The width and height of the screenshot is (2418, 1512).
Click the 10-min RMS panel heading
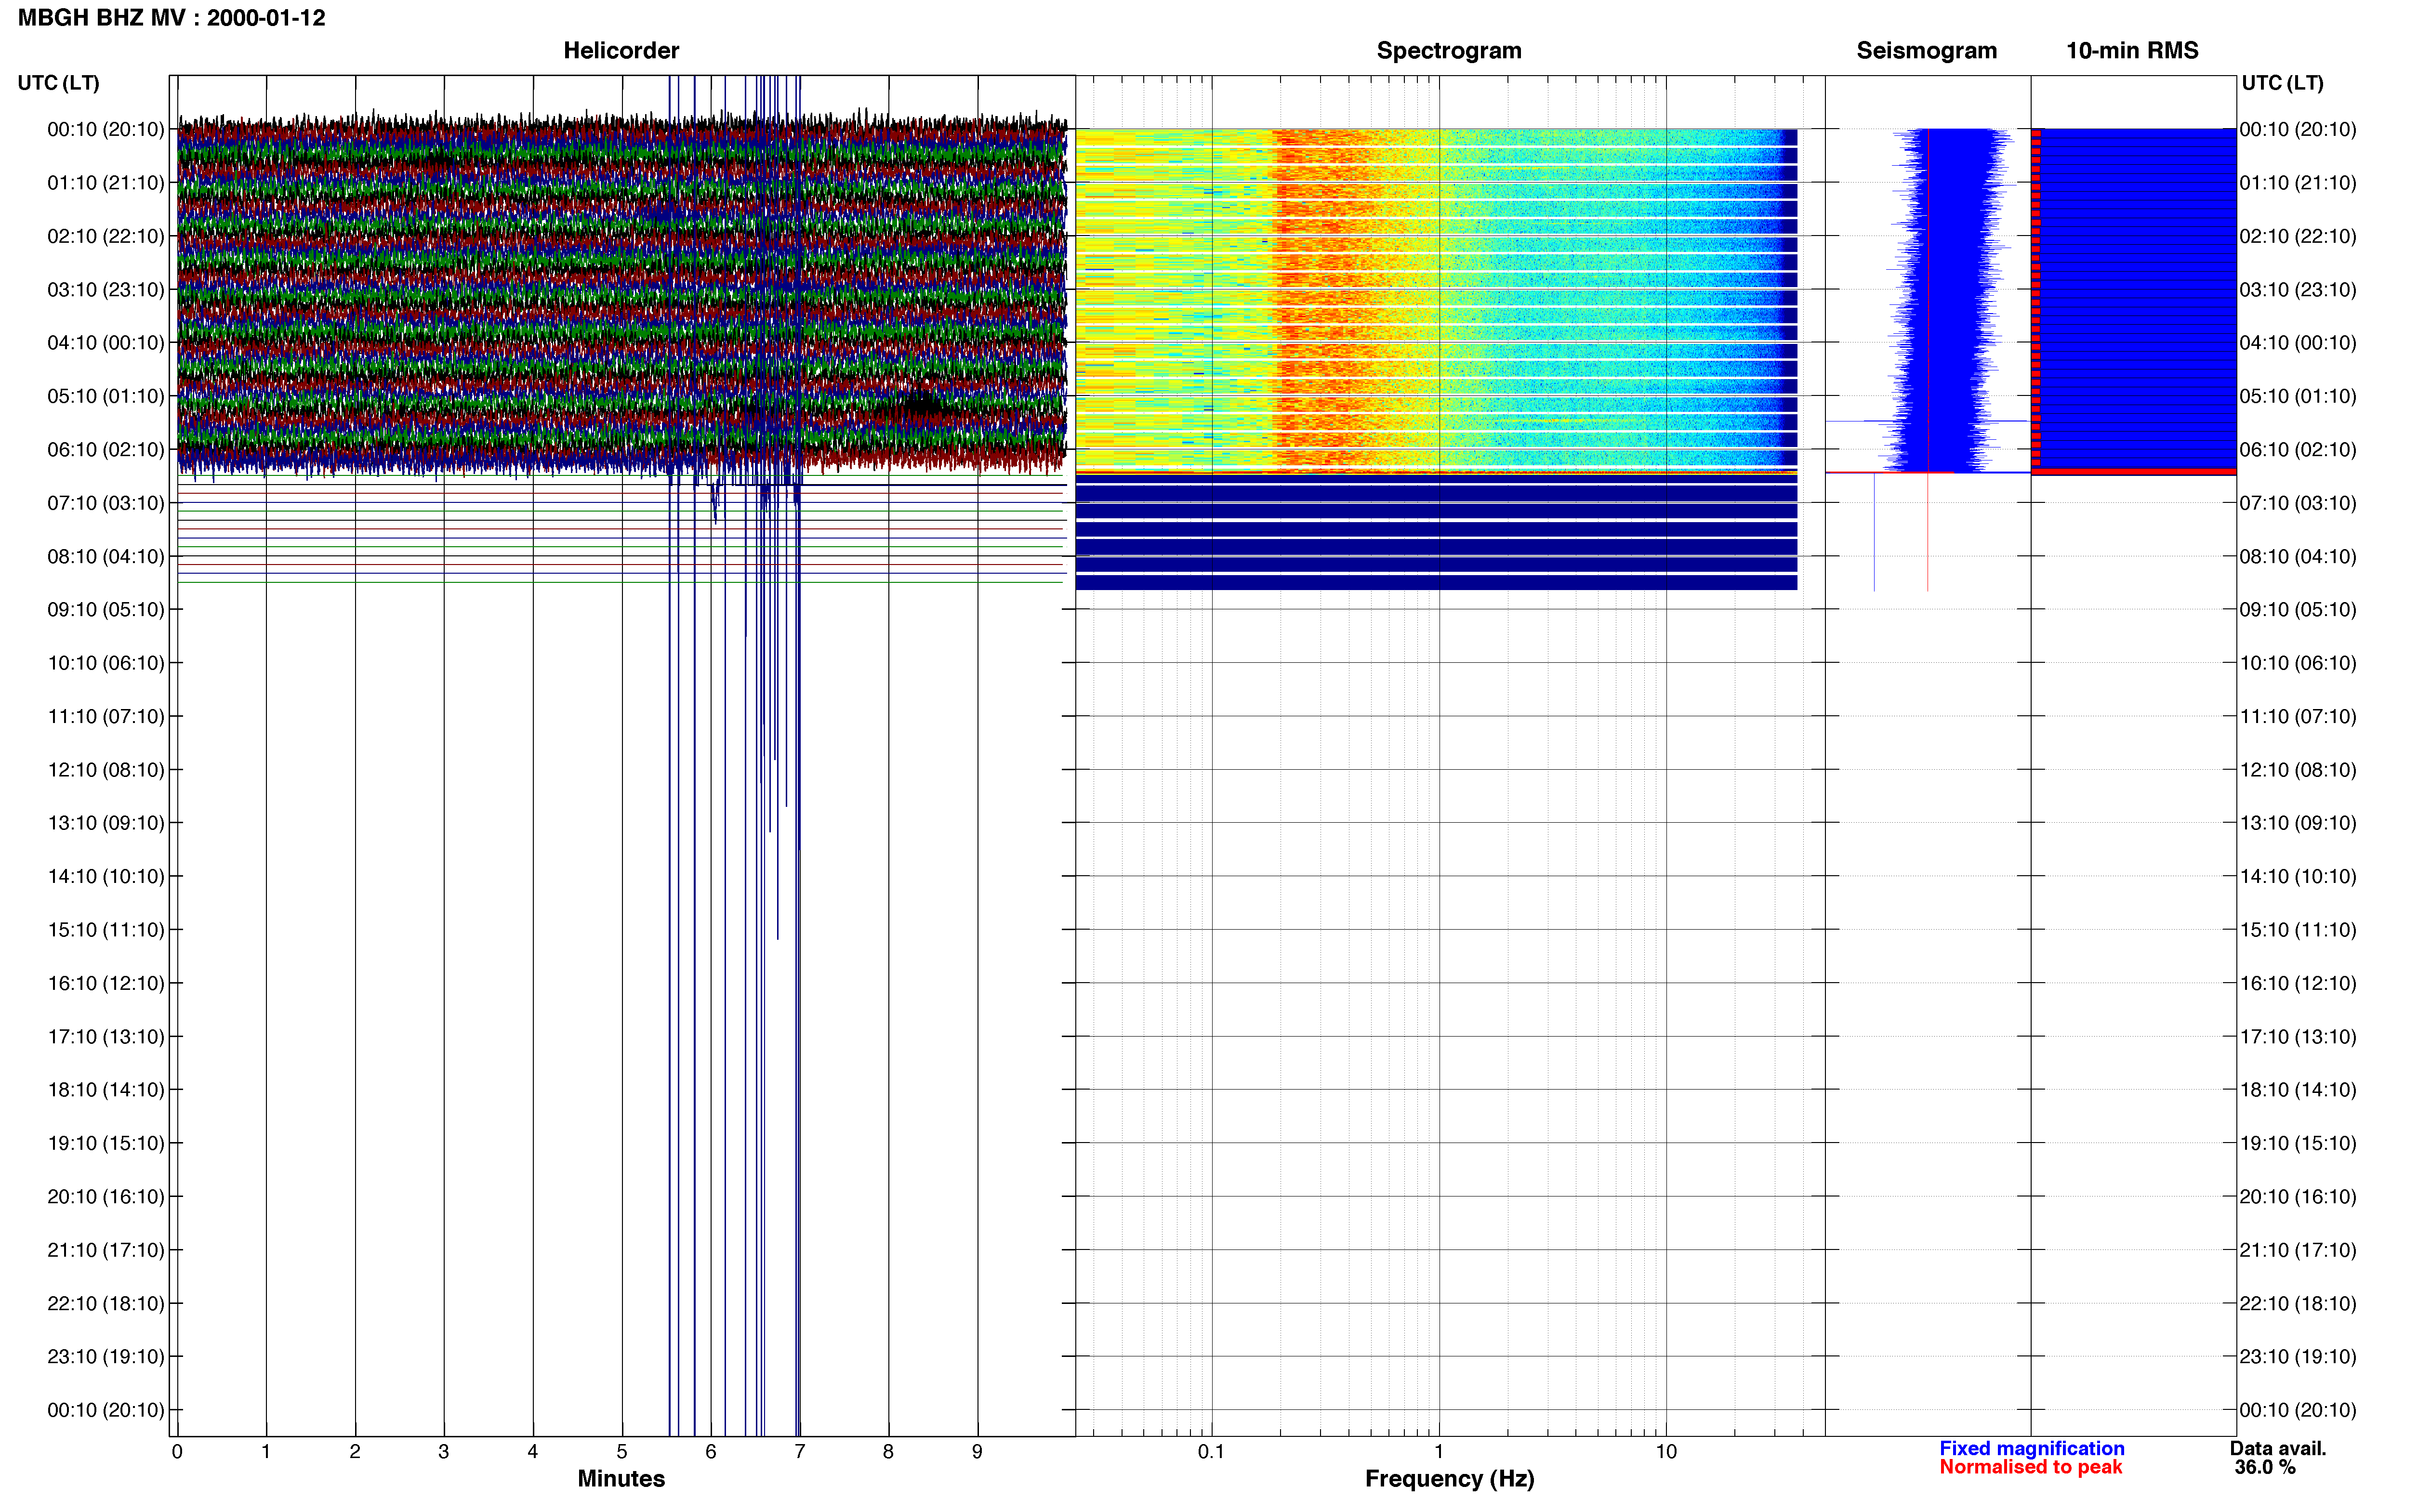(x=2132, y=50)
